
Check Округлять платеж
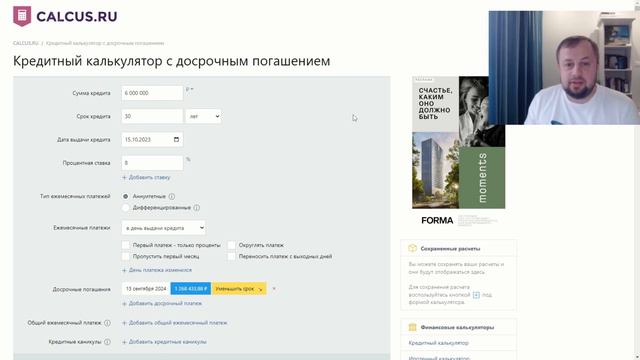[231, 245]
